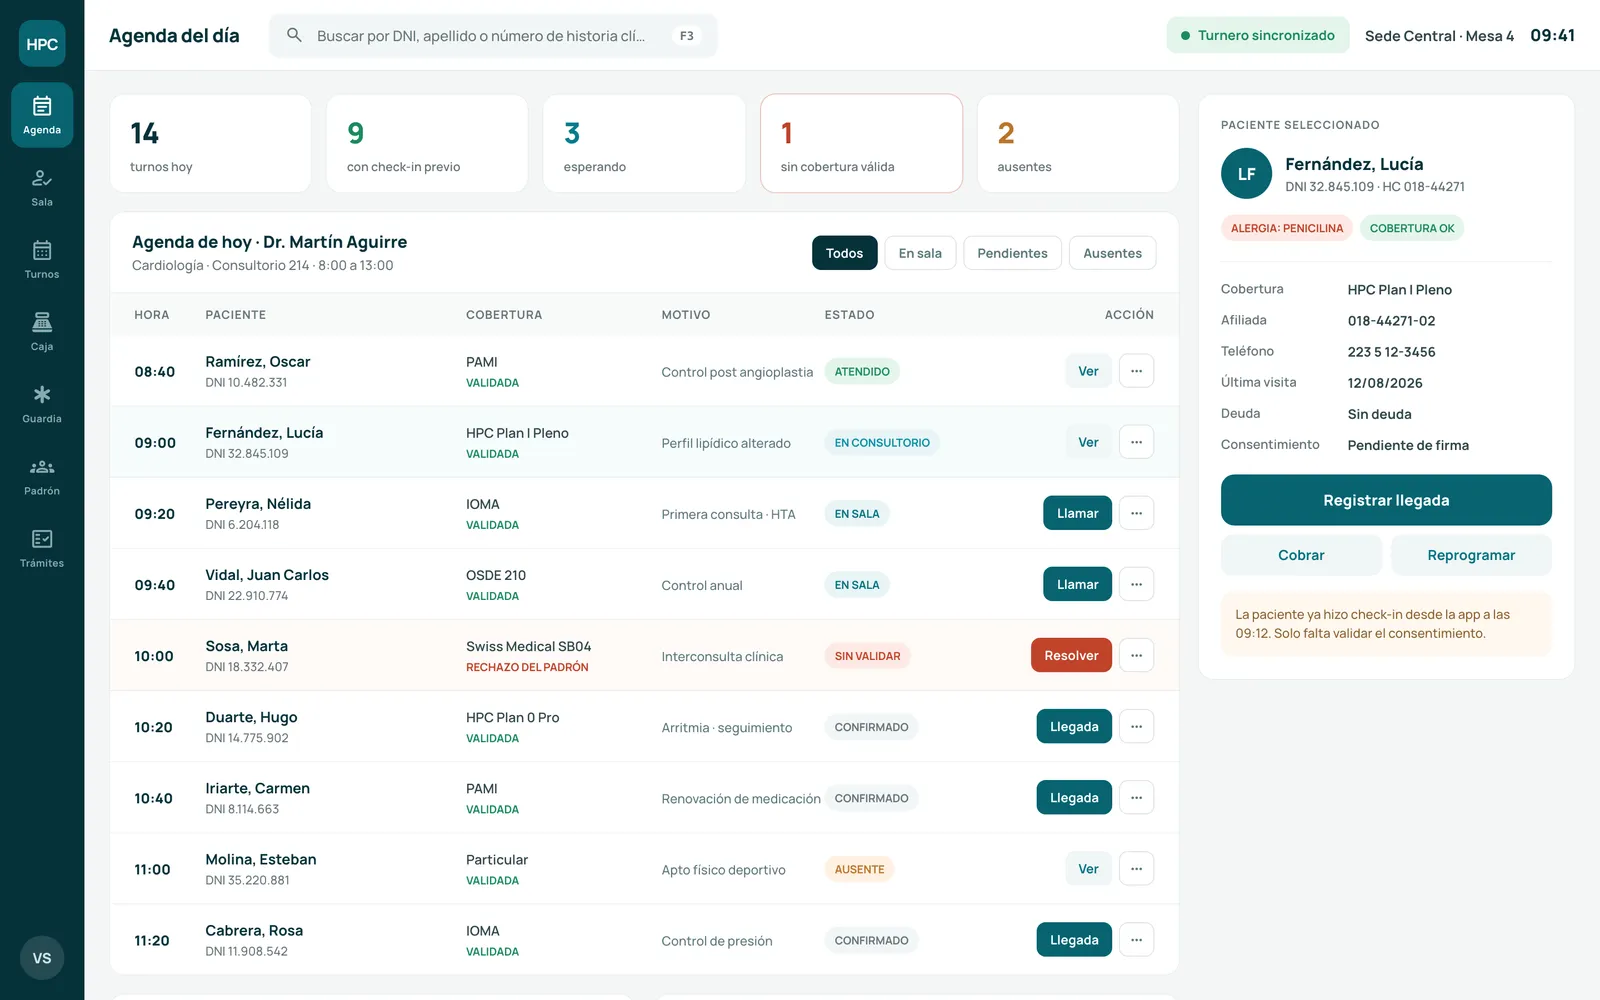Switch to Guardia in sidebar
Image resolution: width=1600 pixels, height=1000 pixels.
point(42,403)
